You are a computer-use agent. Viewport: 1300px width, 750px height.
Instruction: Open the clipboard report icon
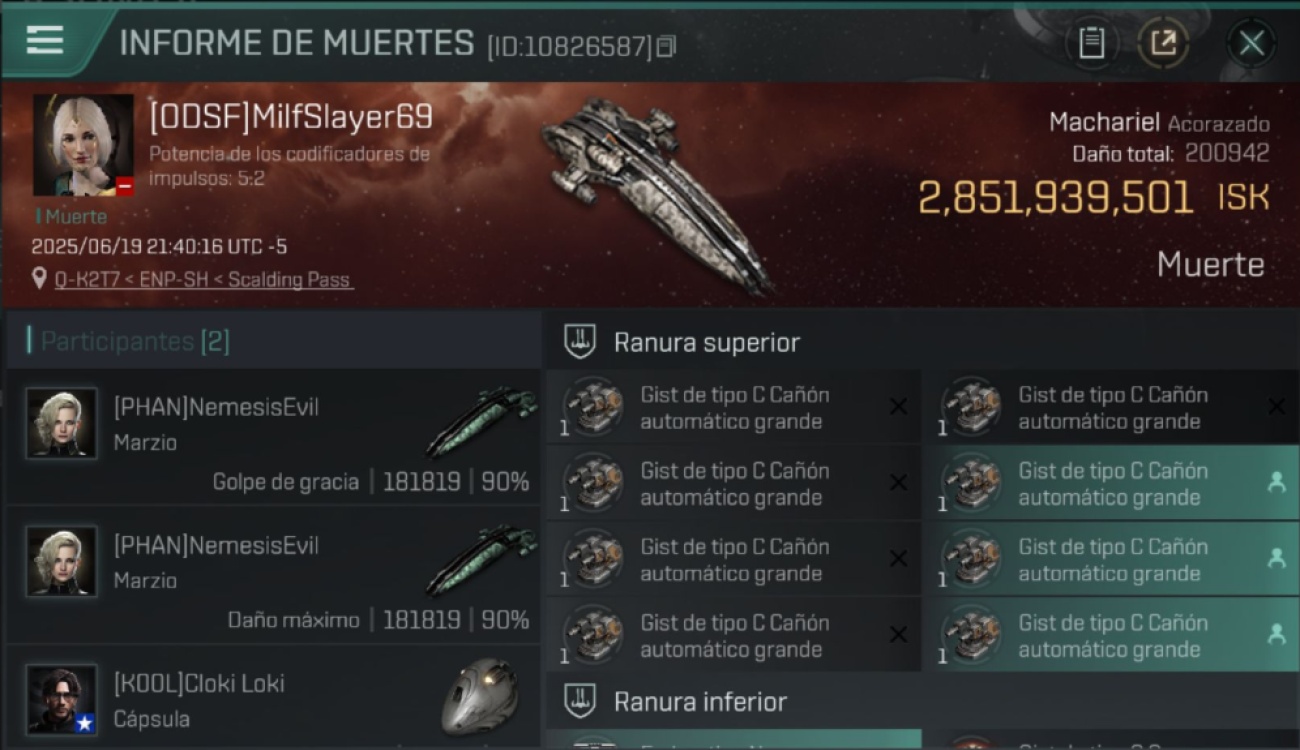tap(1092, 43)
